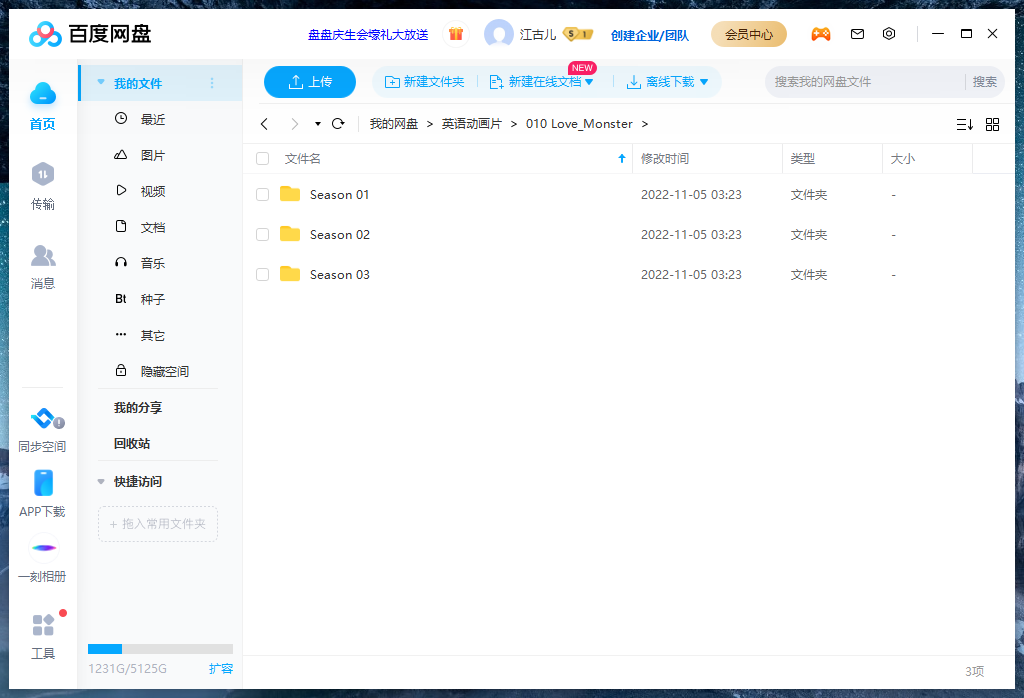Screen dimensions: 1024x698
Task: Click the 上传 upload button
Action: point(310,82)
